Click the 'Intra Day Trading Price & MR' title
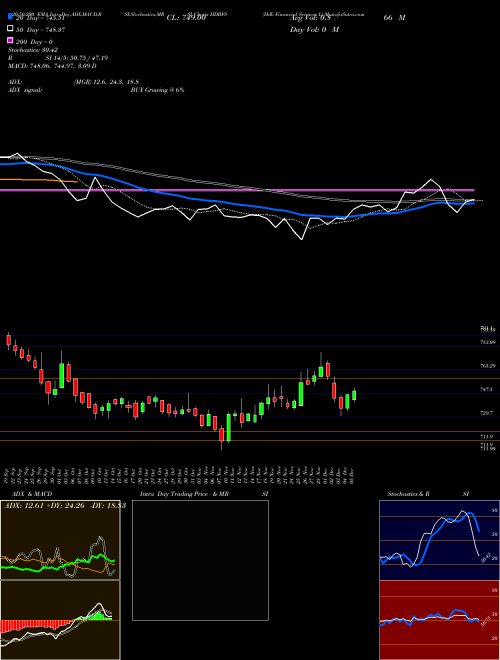Screen dimensions: 500x660 click(184, 494)
